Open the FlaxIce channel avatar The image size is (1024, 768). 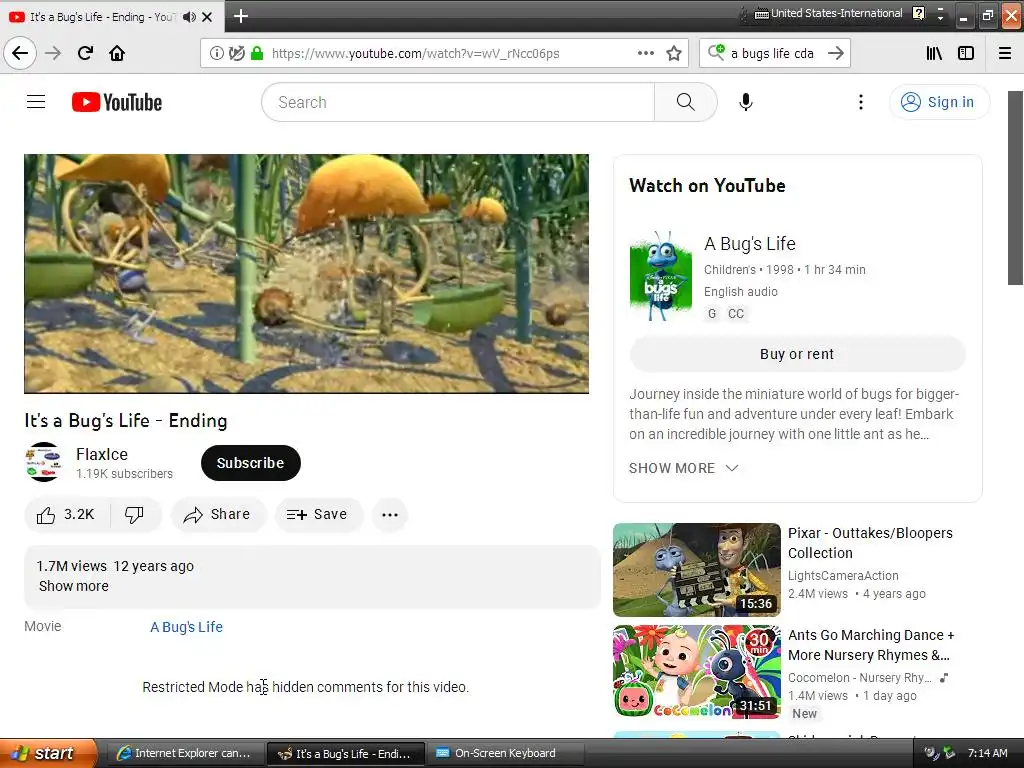44,462
